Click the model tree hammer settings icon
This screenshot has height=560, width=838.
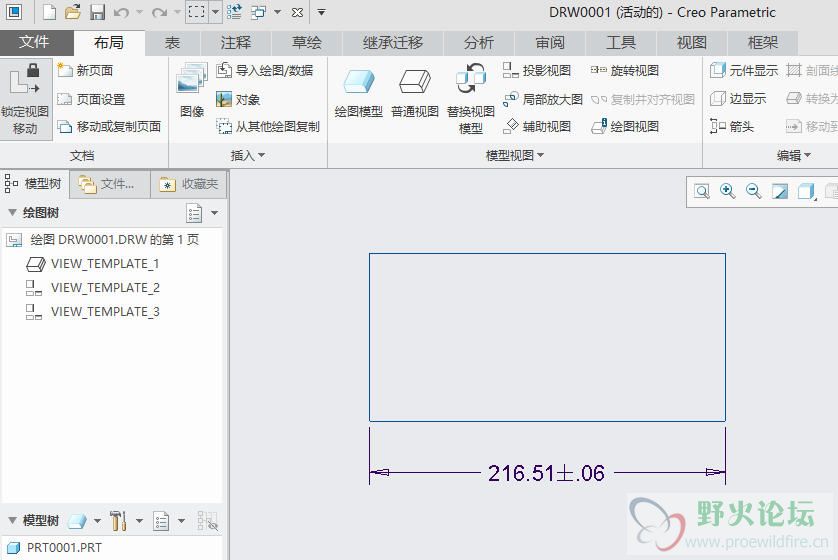tap(118, 520)
